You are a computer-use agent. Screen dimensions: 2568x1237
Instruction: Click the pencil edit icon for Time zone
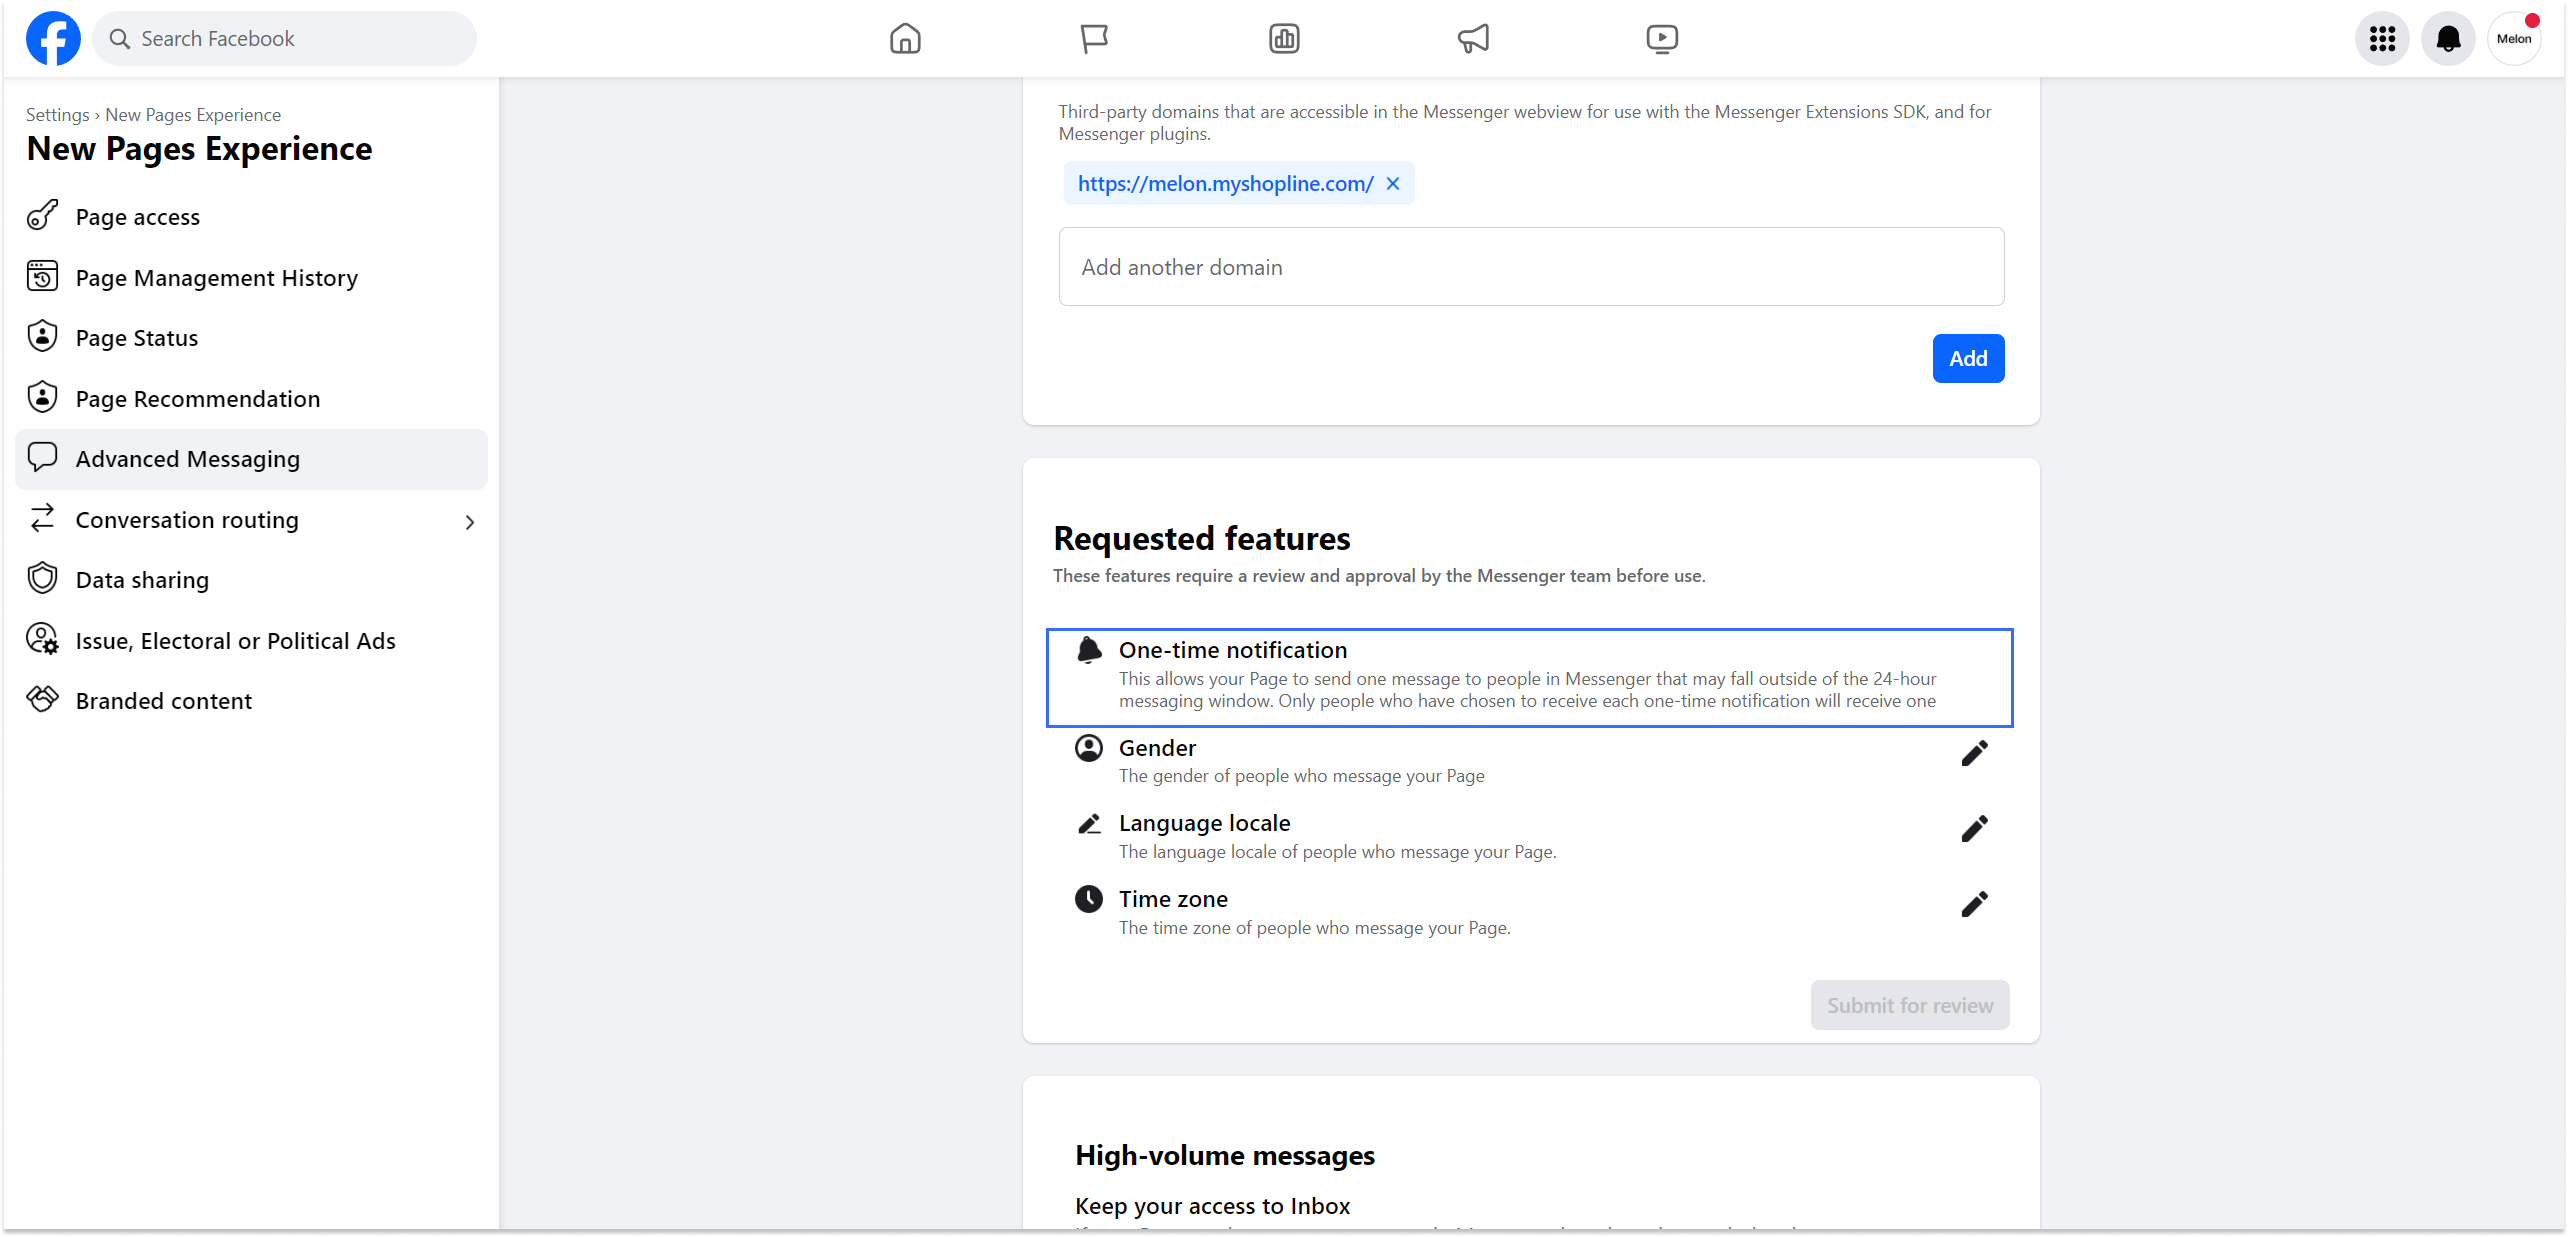coord(1974,905)
